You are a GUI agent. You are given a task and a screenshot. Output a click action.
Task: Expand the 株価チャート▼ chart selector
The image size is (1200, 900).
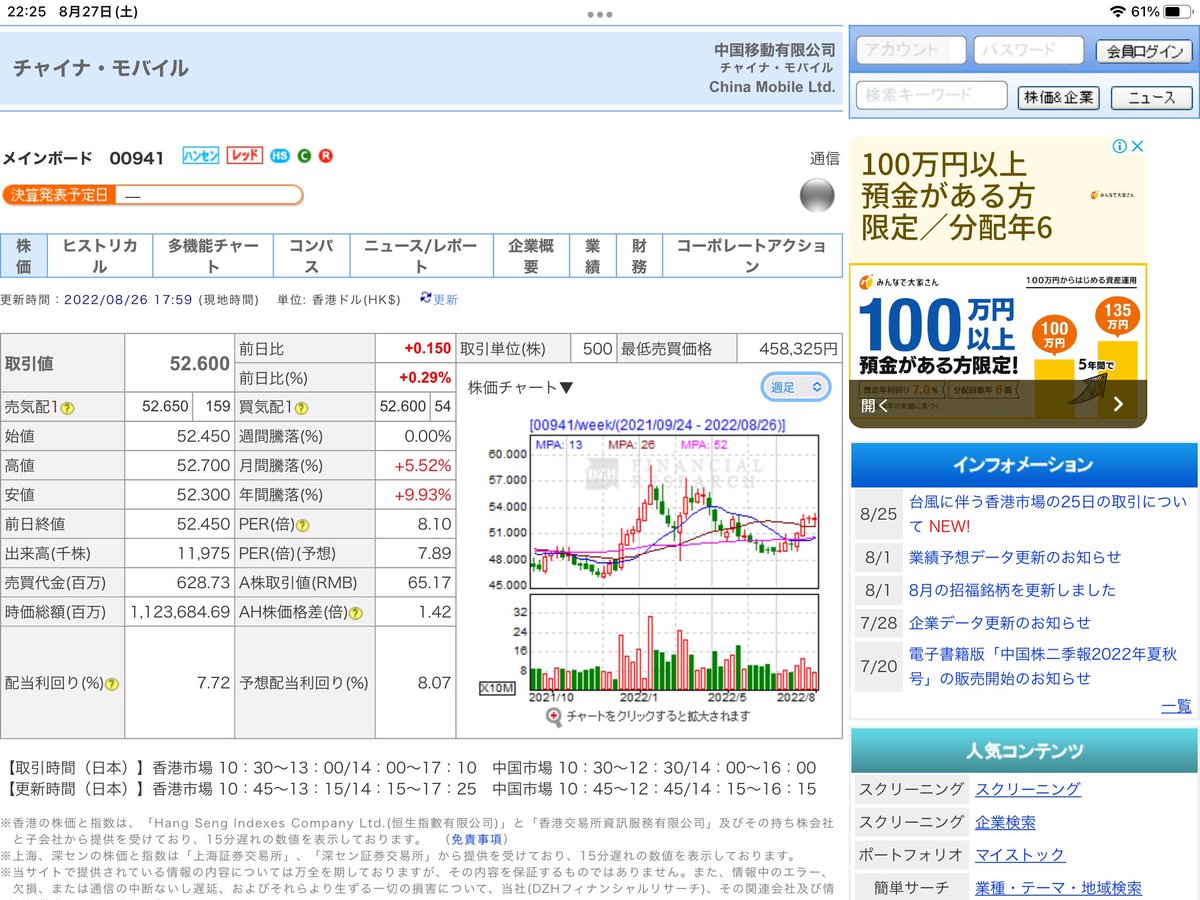tap(521, 387)
